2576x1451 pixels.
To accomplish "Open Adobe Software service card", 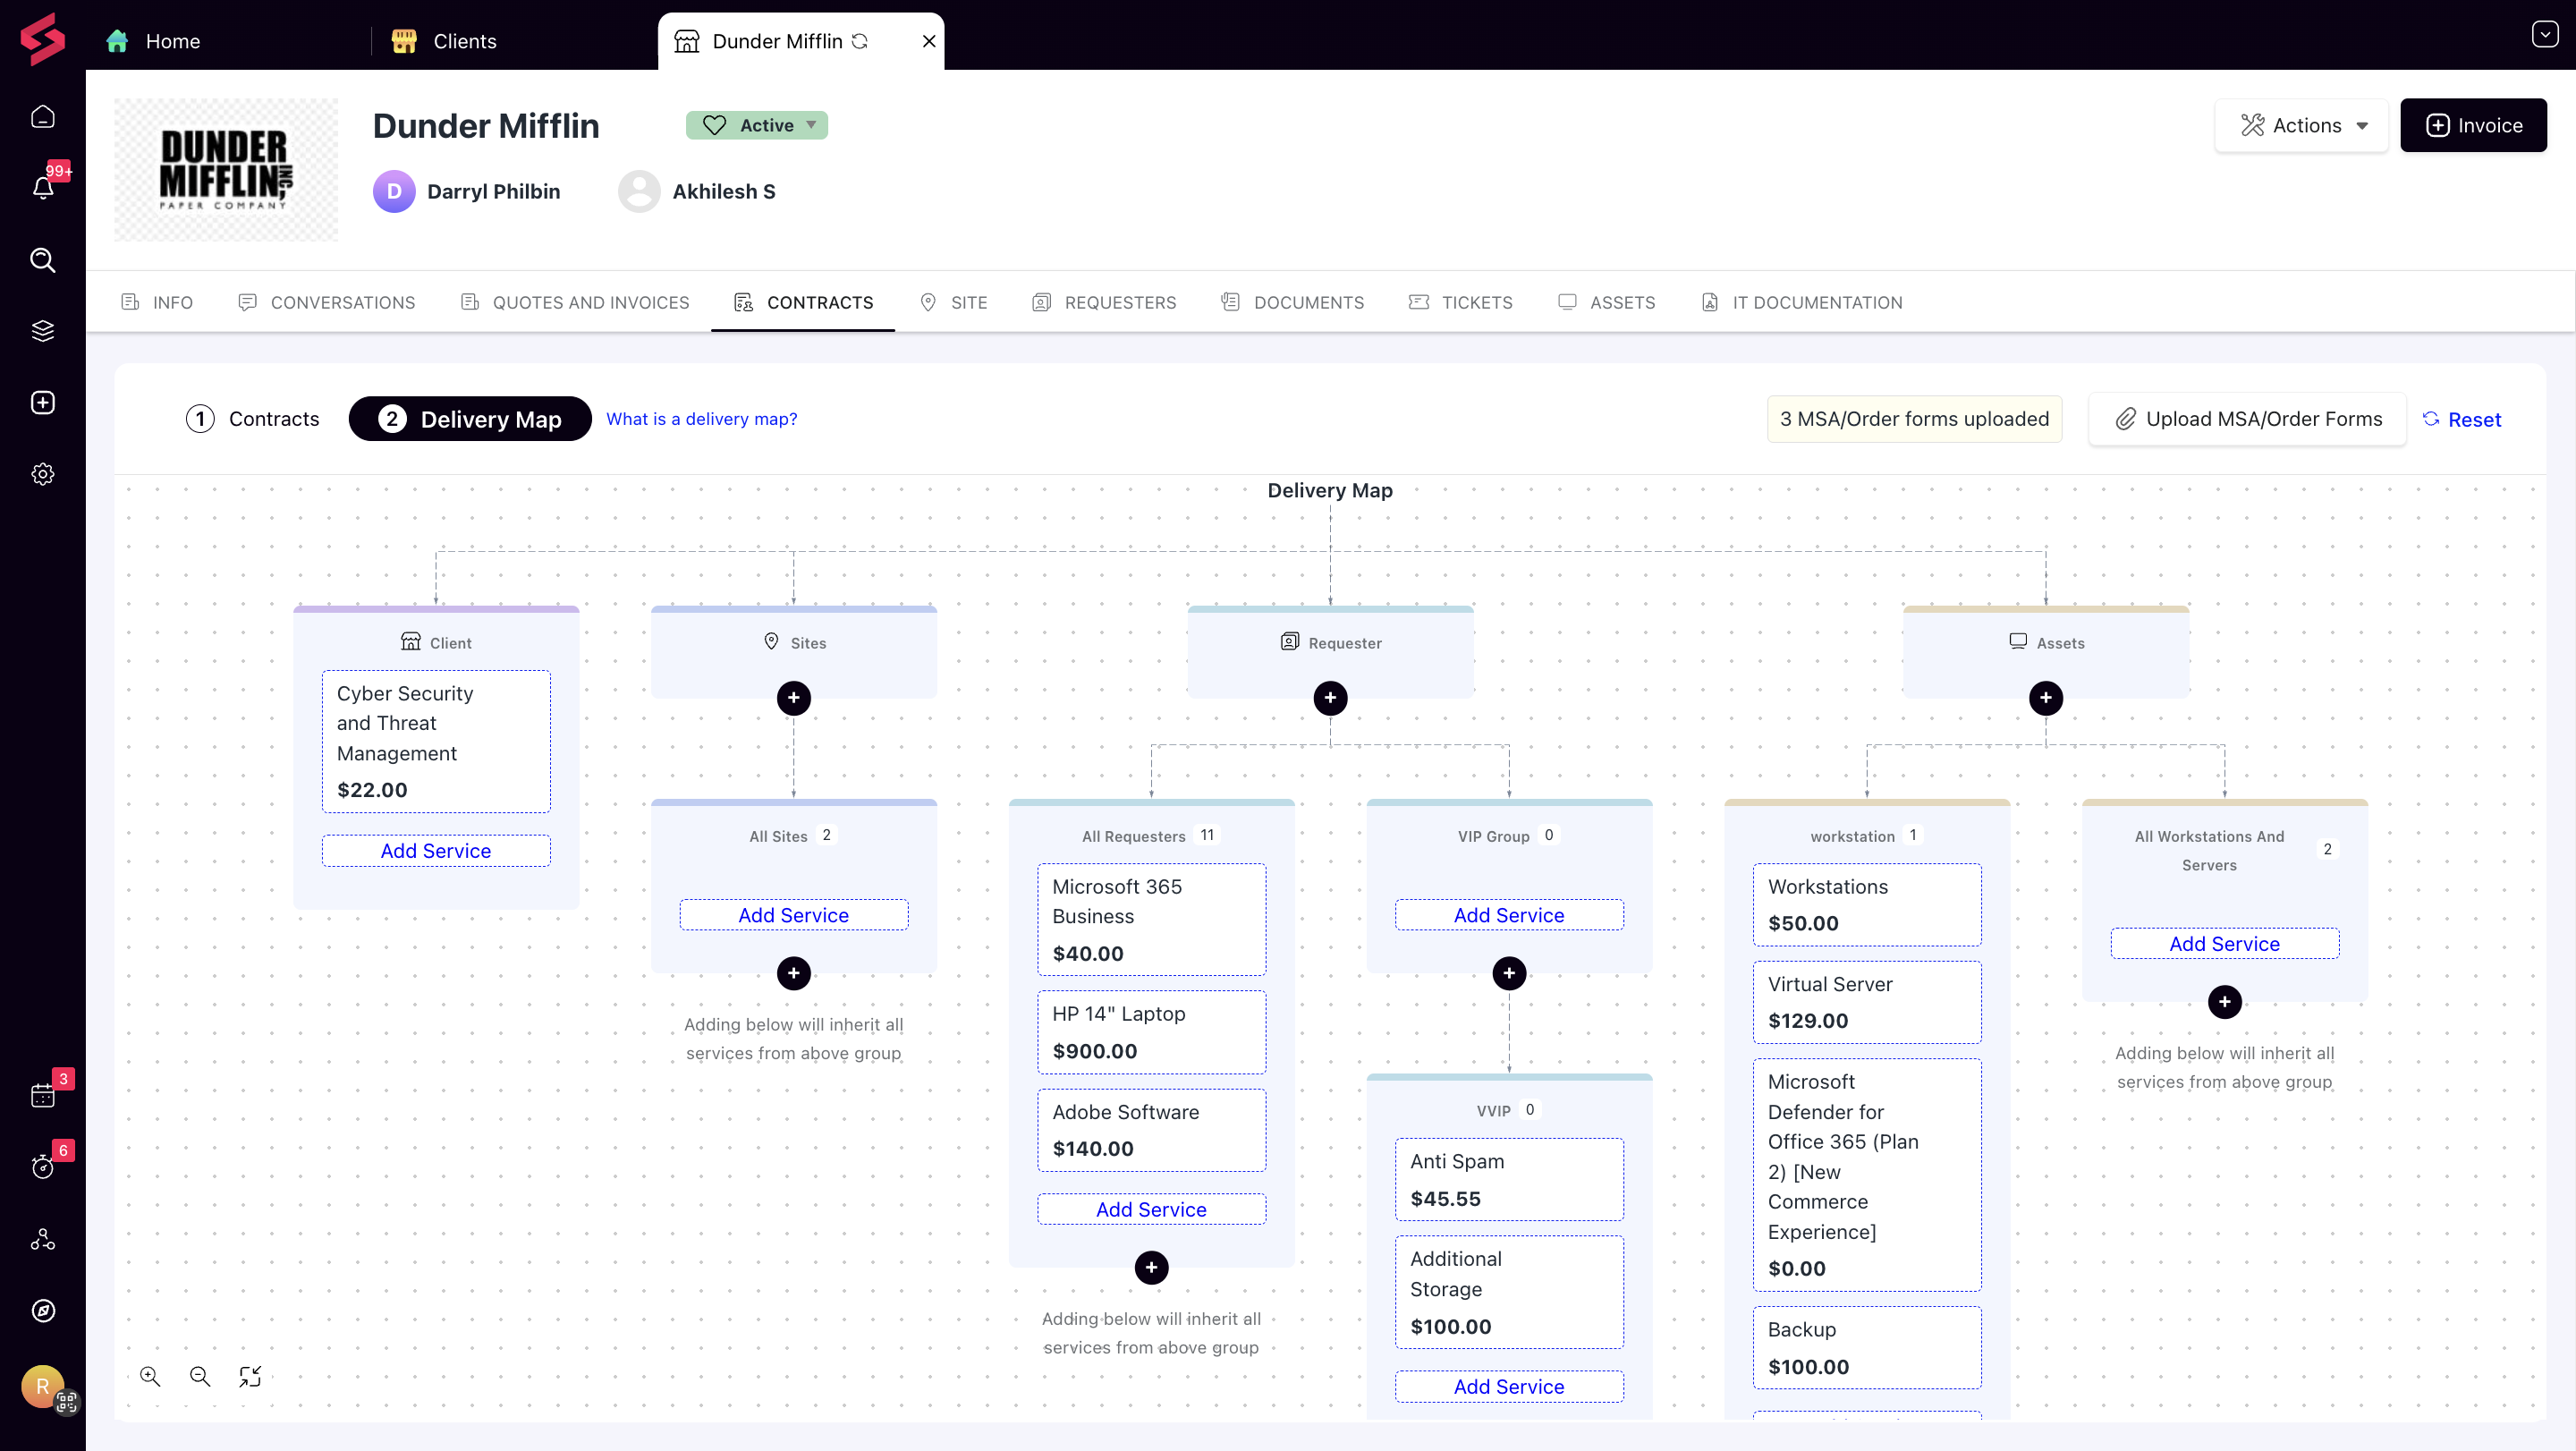I will pos(1151,1130).
